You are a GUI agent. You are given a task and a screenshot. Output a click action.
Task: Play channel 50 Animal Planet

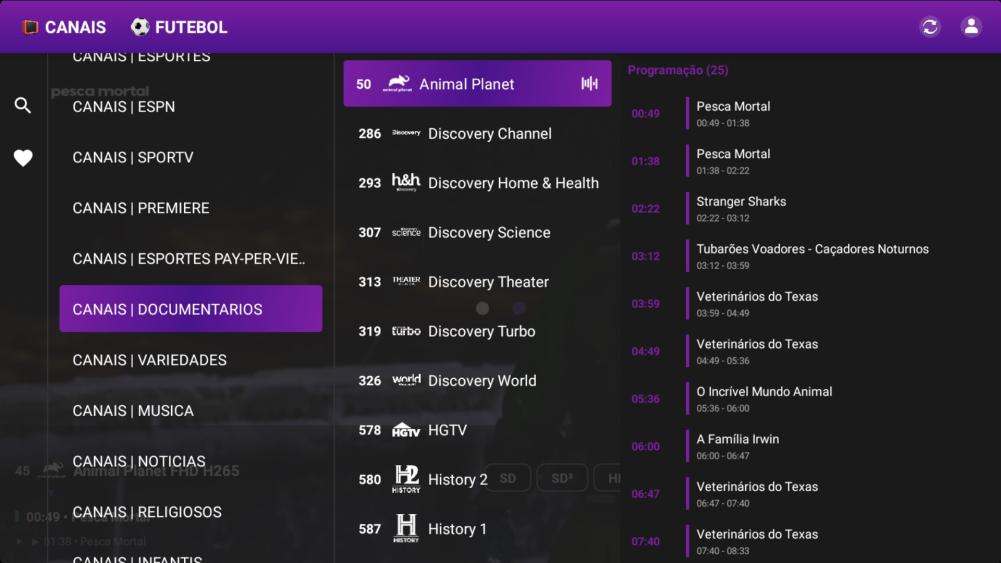[478, 84]
